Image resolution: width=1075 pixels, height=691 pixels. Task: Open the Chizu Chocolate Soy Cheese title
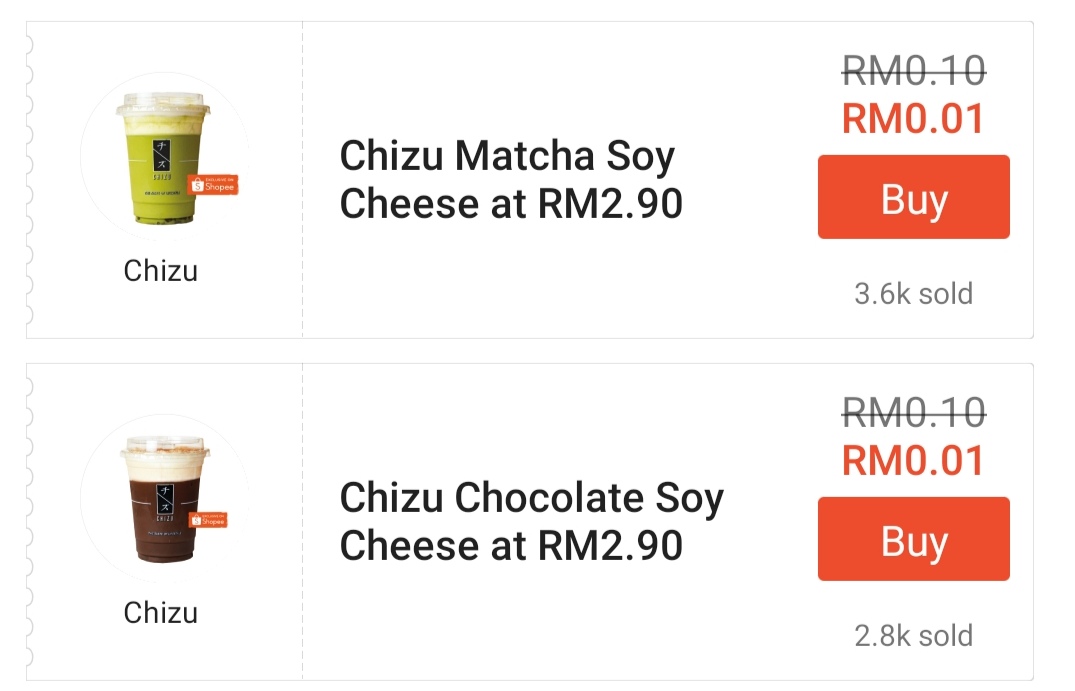531,521
